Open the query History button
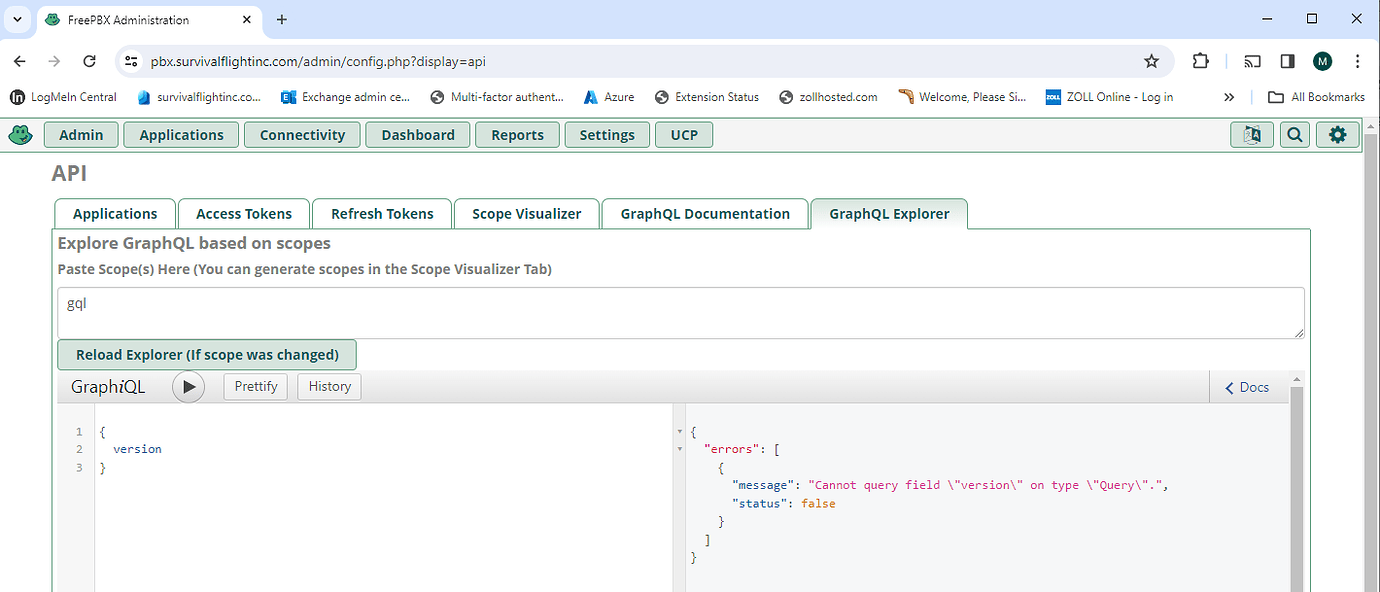The image size is (1380, 592). point(329,386)
